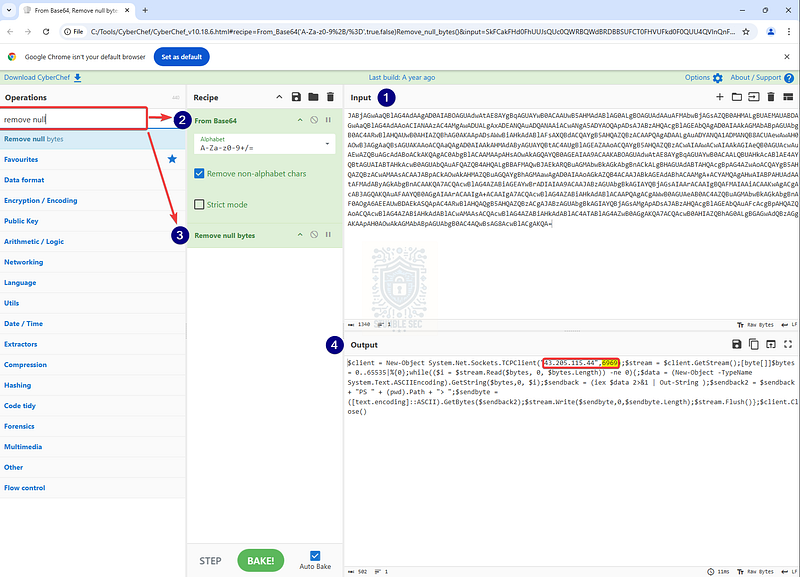Bookmark this page with the star icon
The width and height of the screenshot is (800, 577).
tap(746, 32)
